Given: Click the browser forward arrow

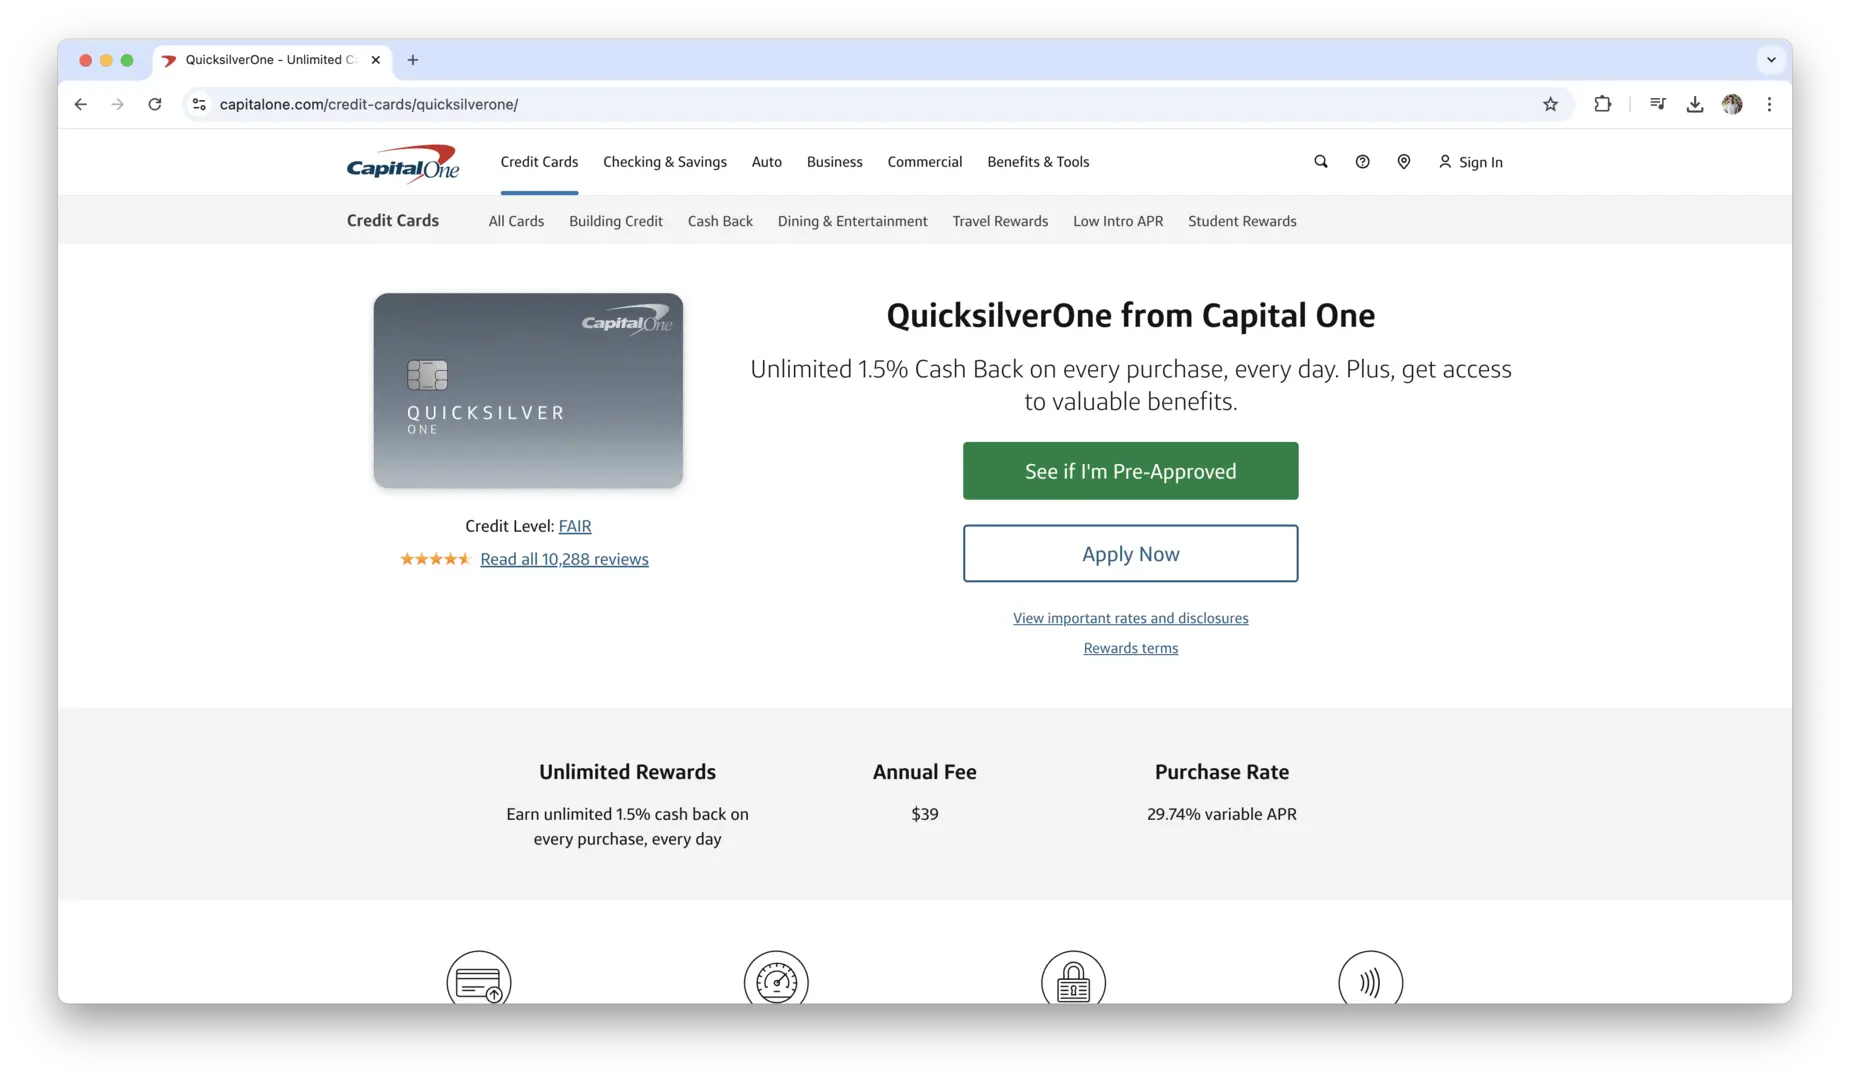Looking at the screenshot, I should pyautogui.click(x=118, y=104).
